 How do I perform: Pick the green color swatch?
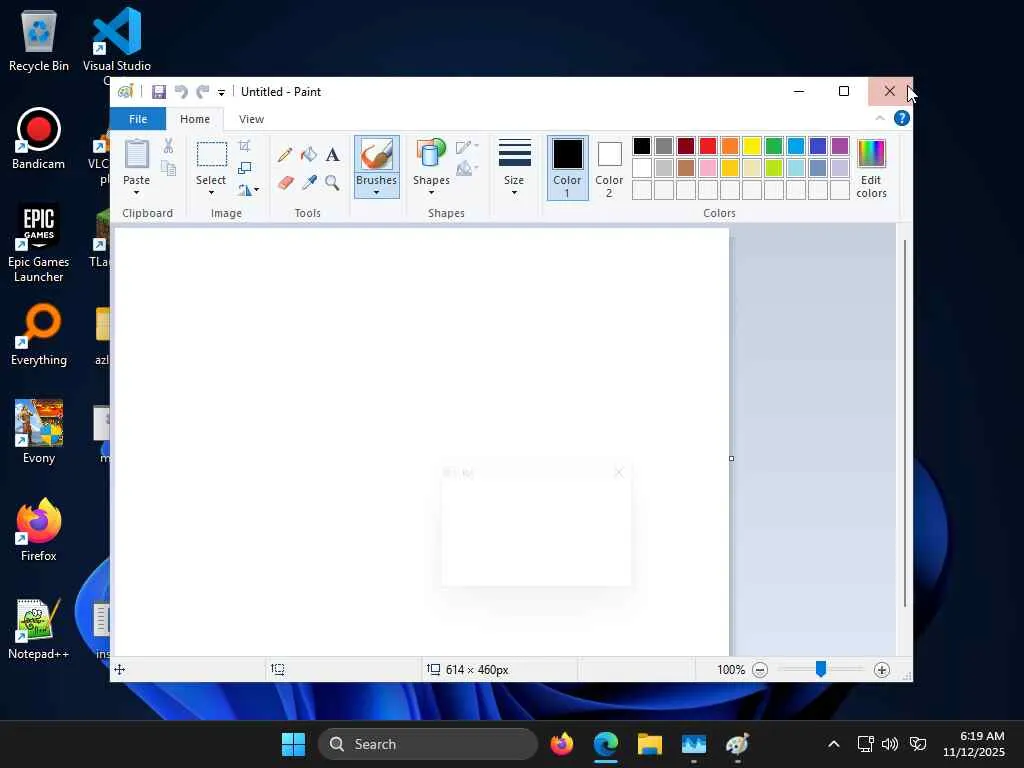pos(774,146)
